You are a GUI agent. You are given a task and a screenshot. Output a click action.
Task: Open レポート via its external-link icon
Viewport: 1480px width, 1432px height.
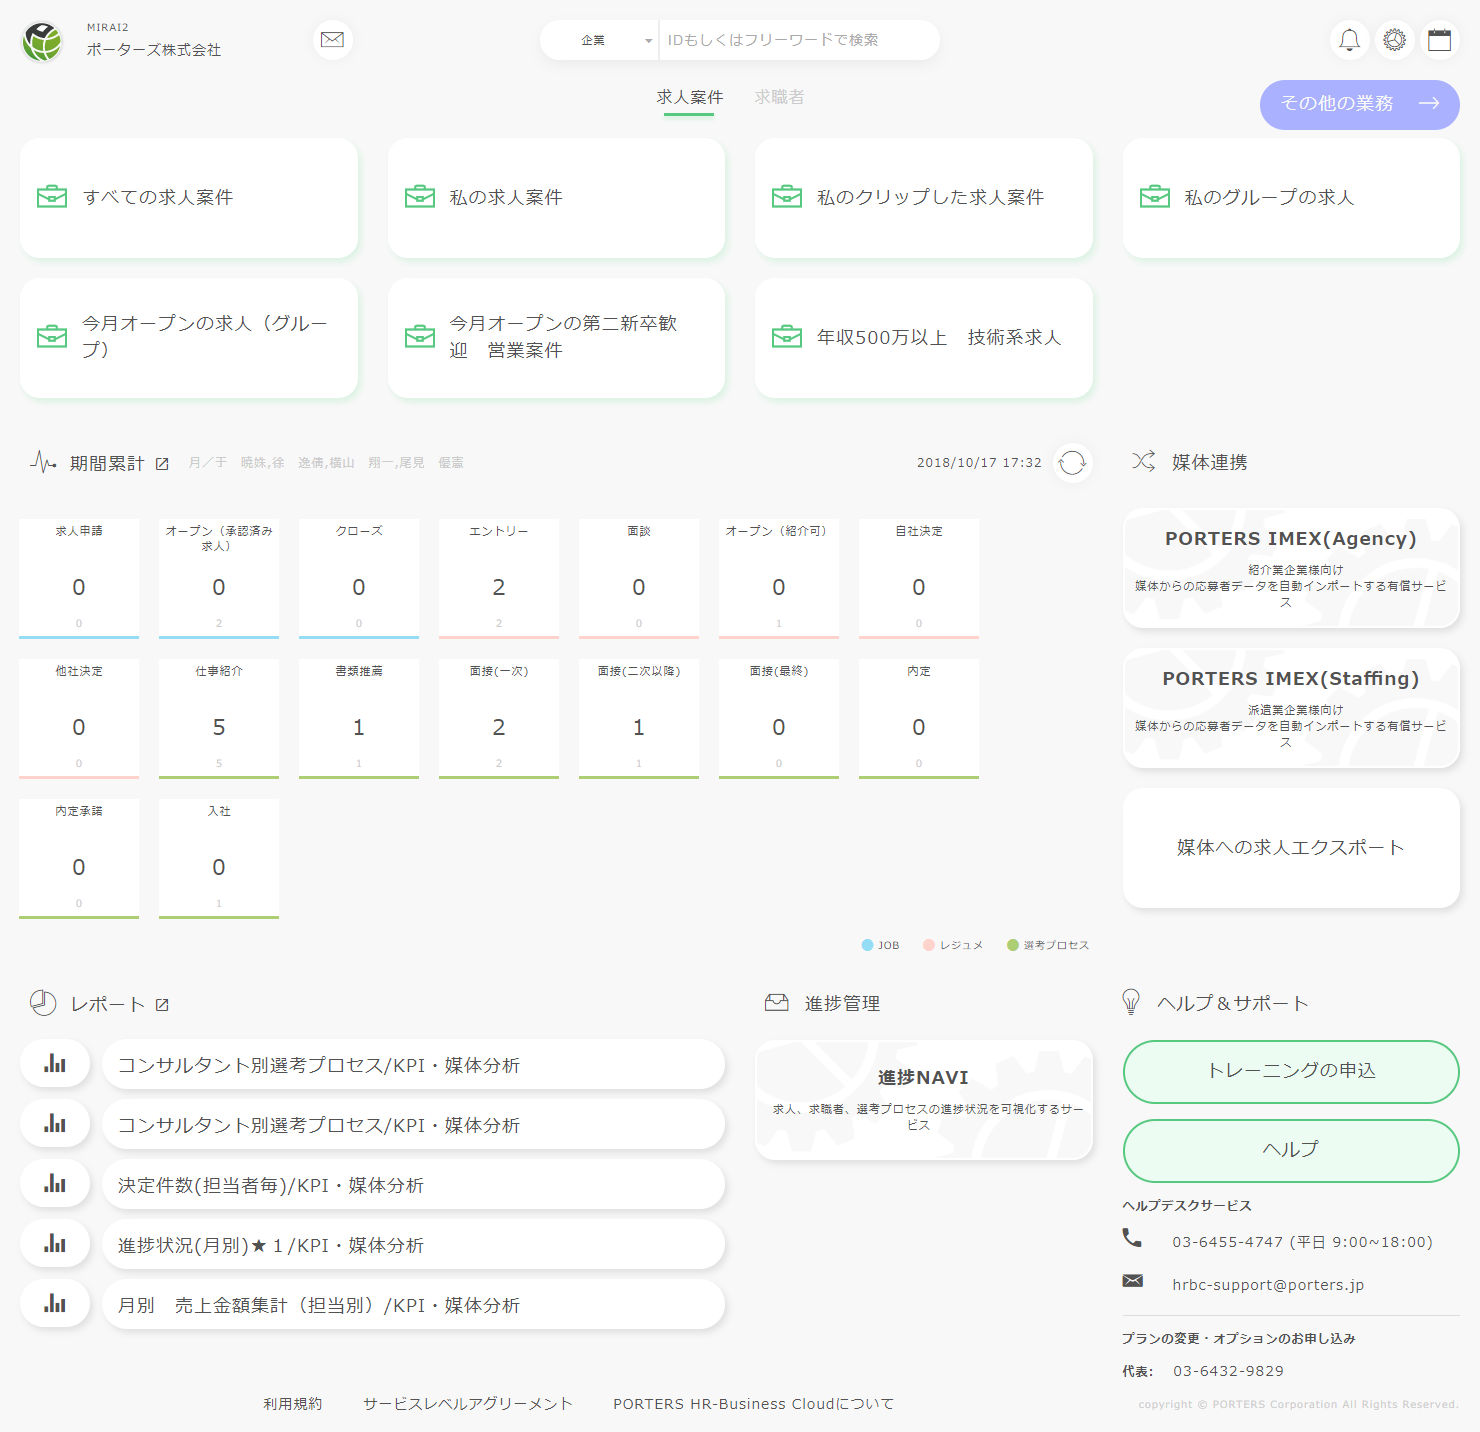[x=163, y=1004]
